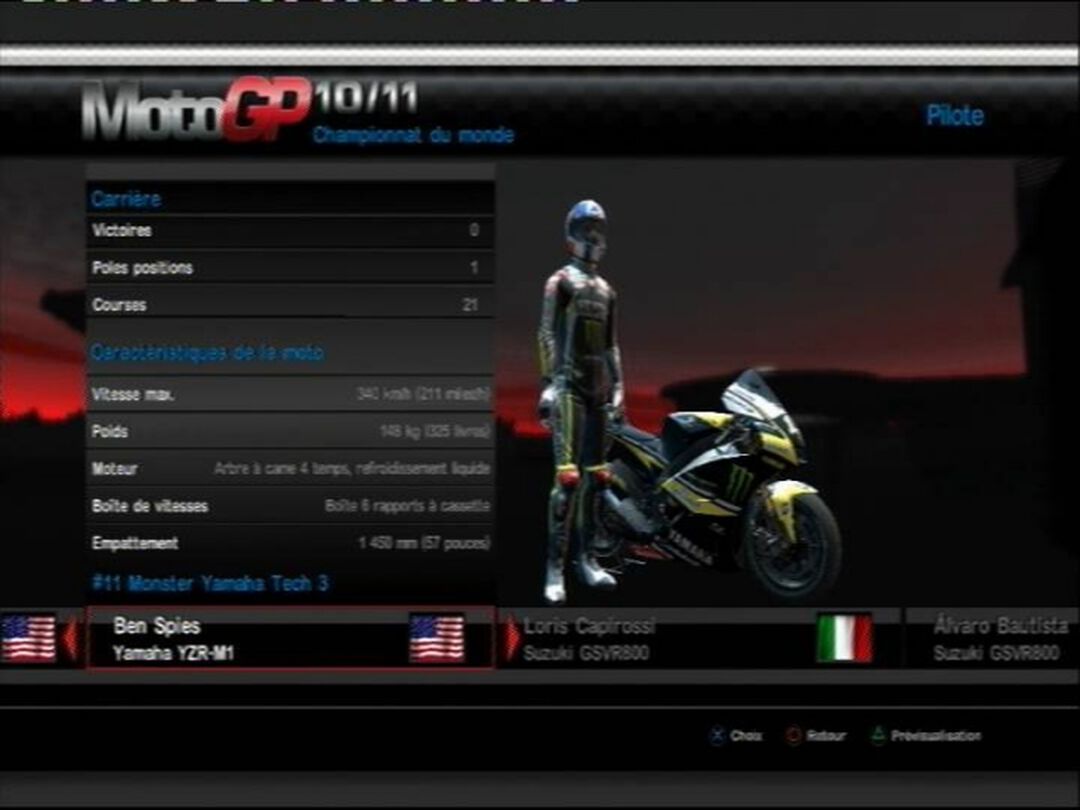Click the Pilote heading
1080x810 pixels.
(x=955, y=115)
